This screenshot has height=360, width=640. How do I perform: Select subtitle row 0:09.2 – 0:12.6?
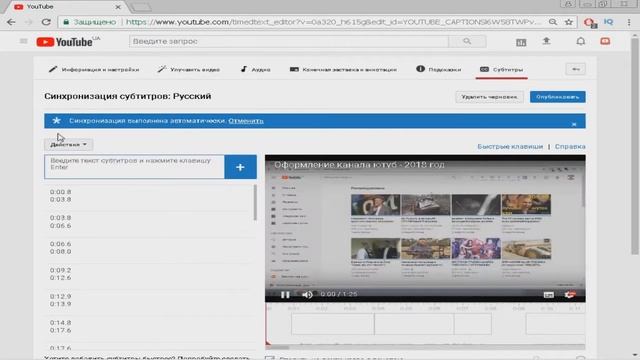pyautogui.click(x=149, y=274)
